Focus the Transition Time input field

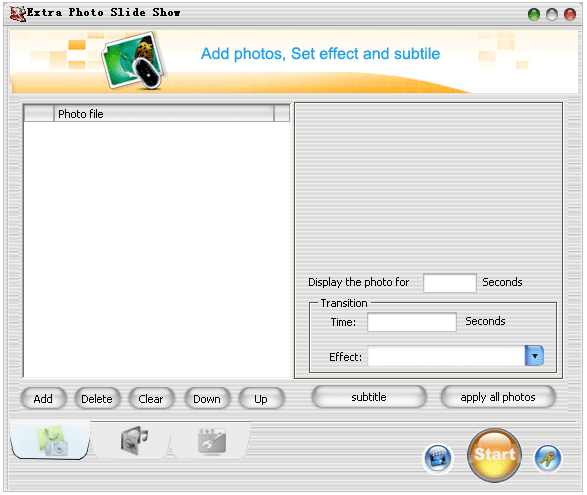[x=412, y=322]
